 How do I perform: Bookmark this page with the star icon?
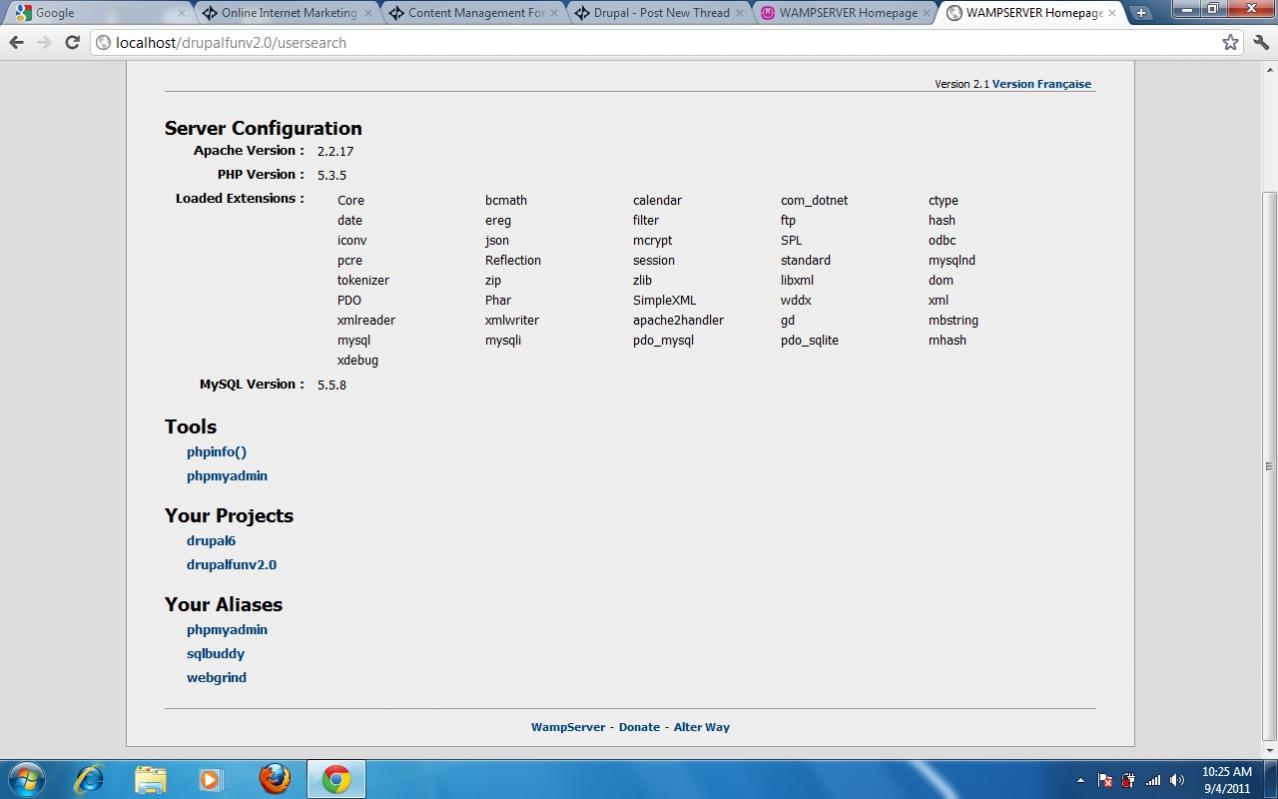pyautogui.click(x=1230, y=42)
